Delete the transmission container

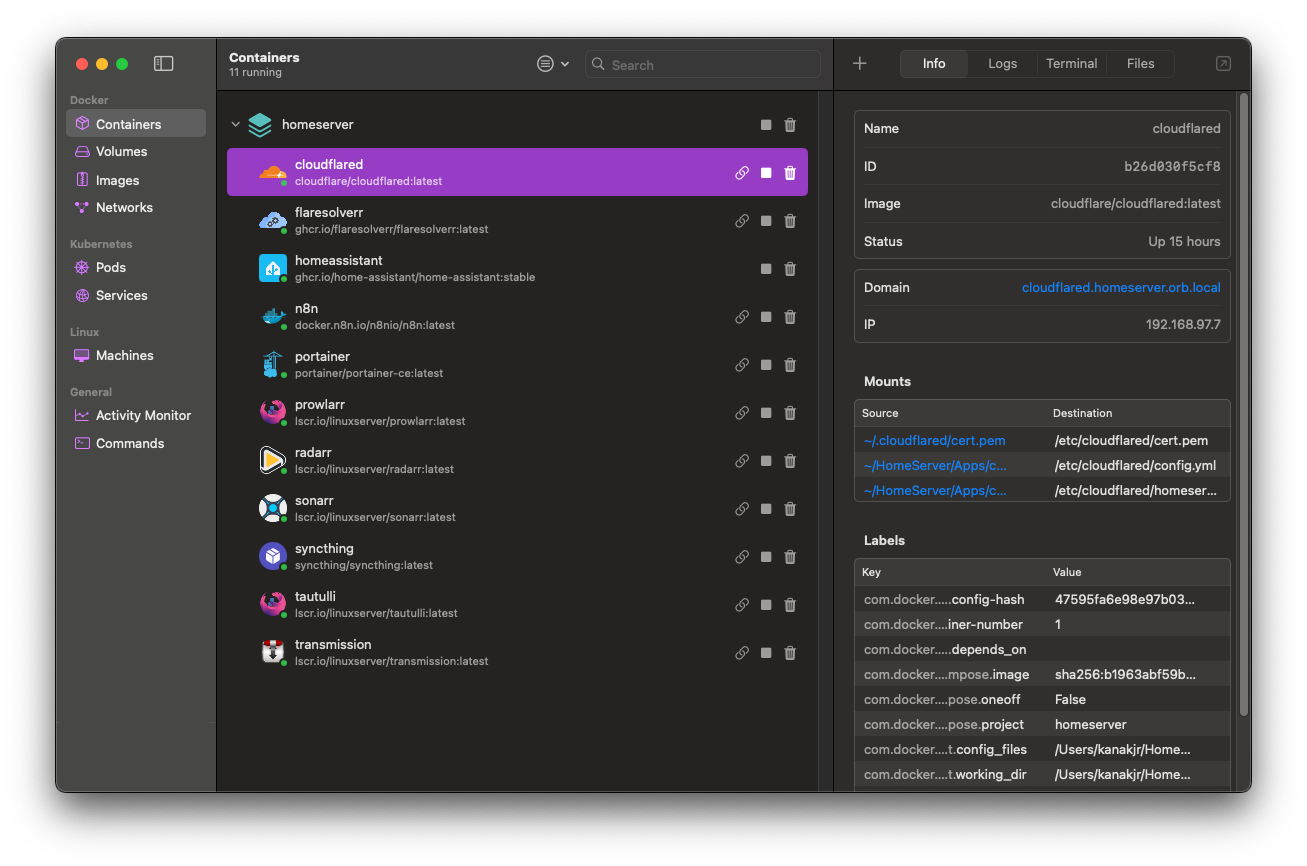pos(790,652)
